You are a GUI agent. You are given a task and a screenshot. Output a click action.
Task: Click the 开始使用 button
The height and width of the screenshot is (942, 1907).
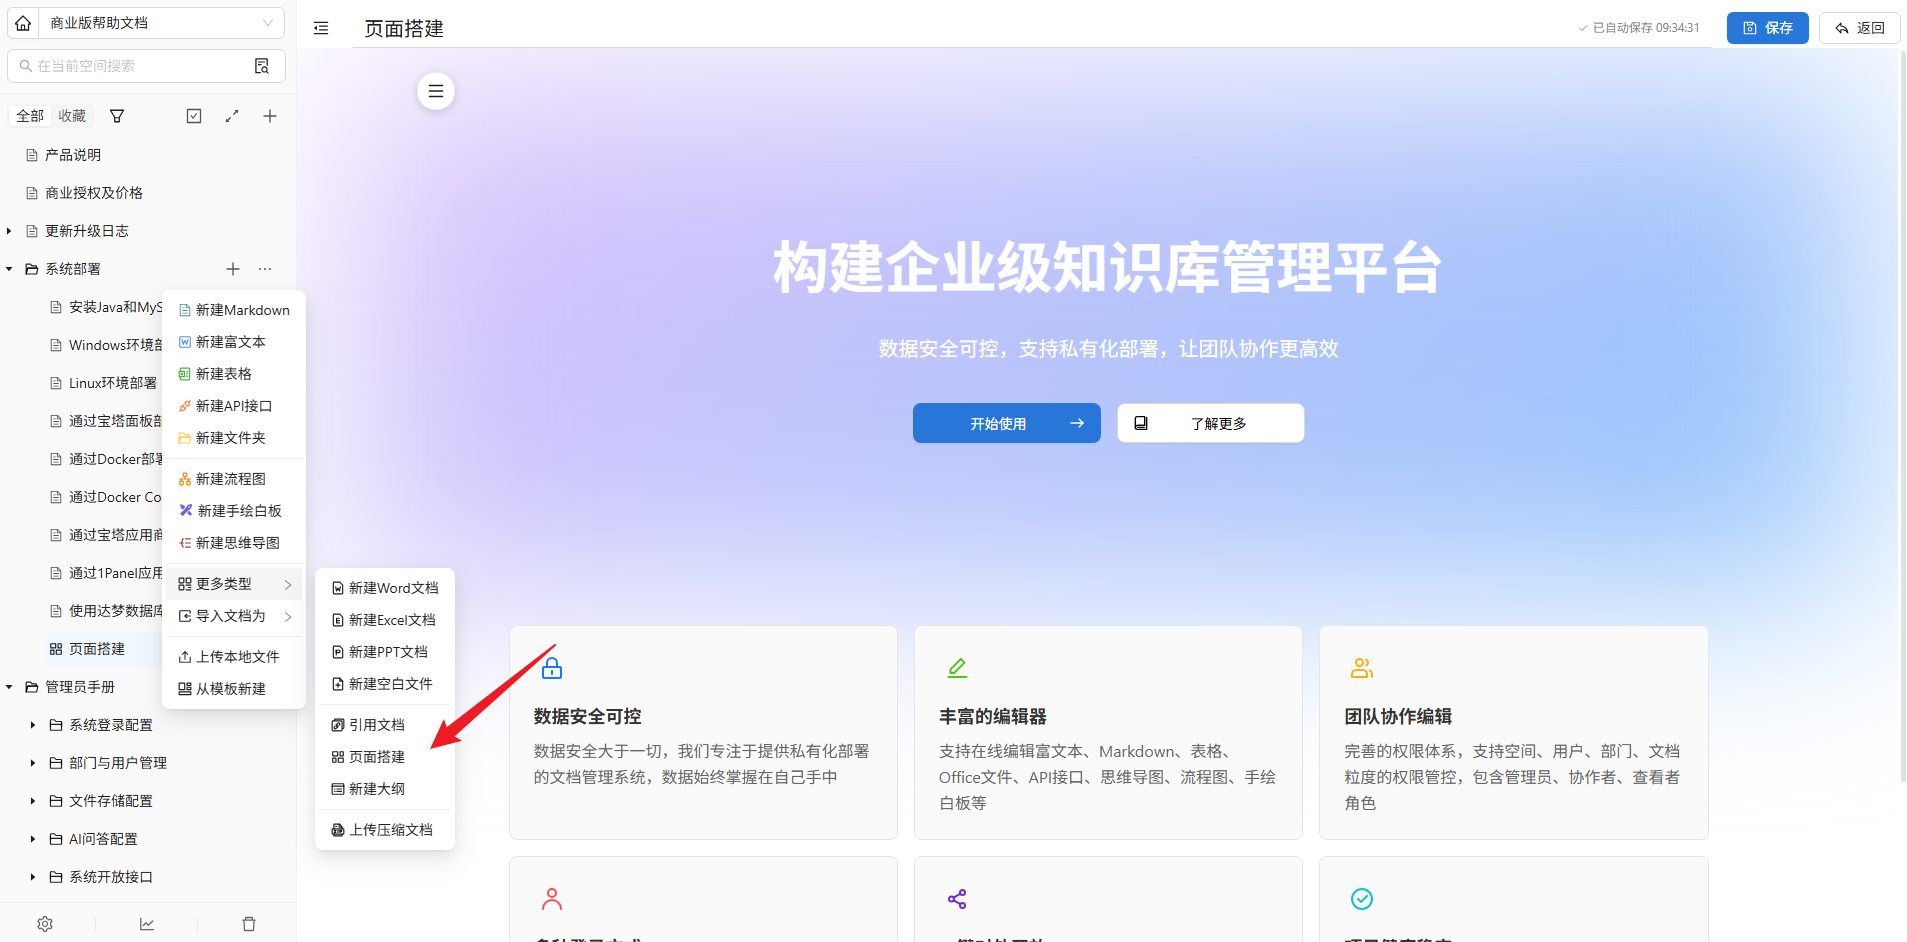[x=1006, y=423]
